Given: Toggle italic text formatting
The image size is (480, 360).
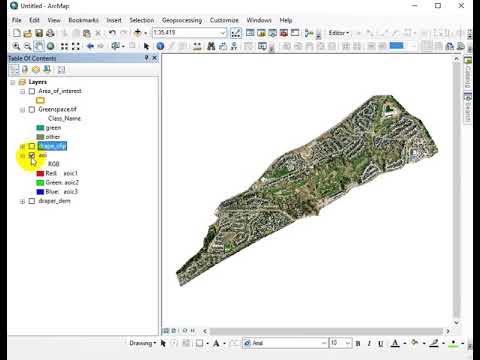Looking at the screenshot, I should pyautogui.click(x=369, y=343).
